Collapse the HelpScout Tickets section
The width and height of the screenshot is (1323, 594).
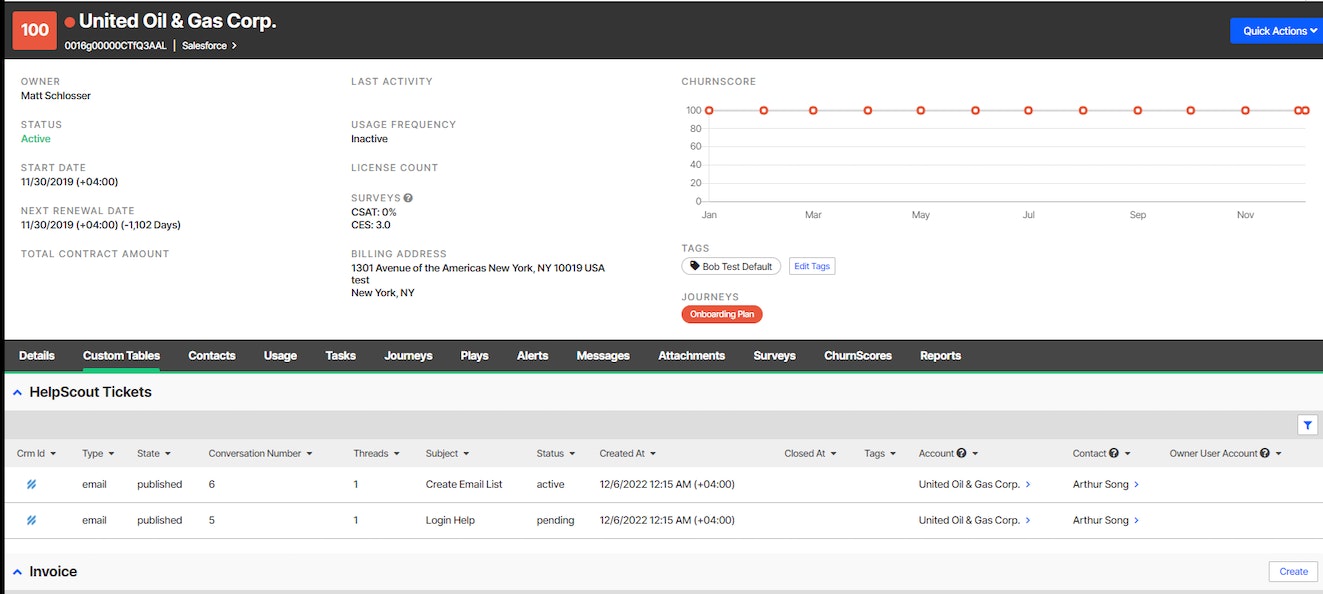pyautogui.click(x=17, y=393)
